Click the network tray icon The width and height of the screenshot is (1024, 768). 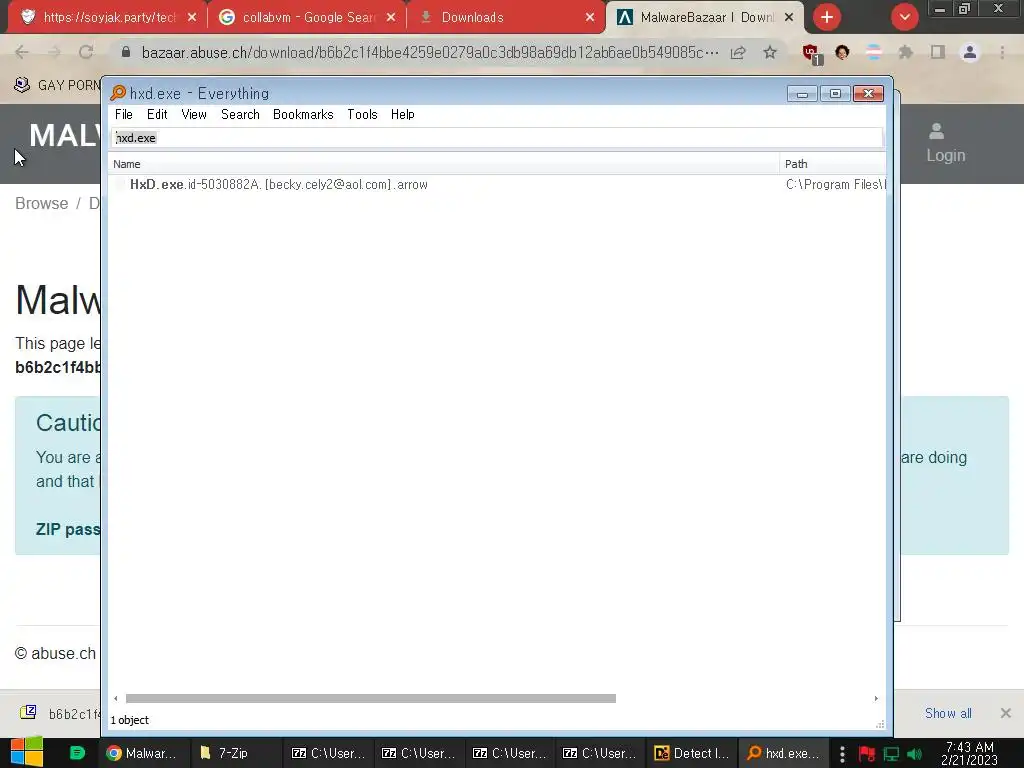click(891, 754)
